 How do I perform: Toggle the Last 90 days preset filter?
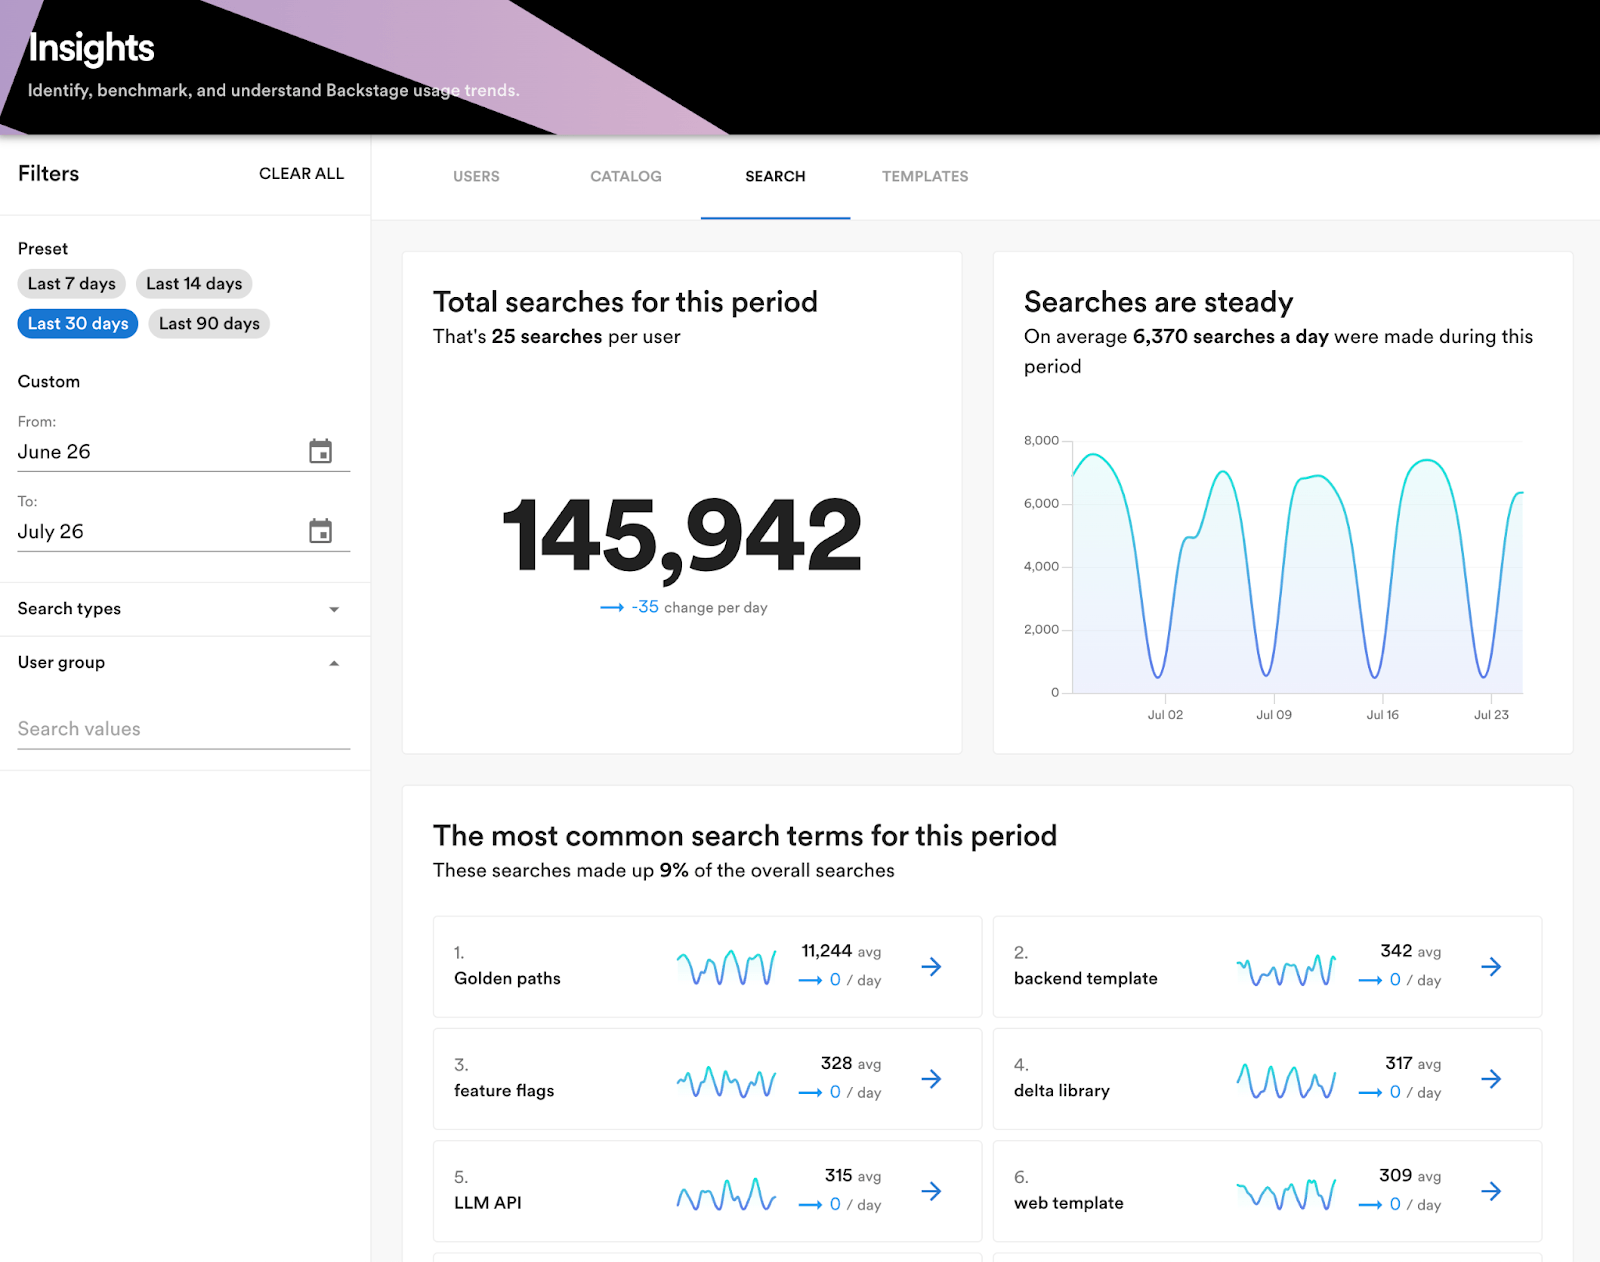[208, 323]
